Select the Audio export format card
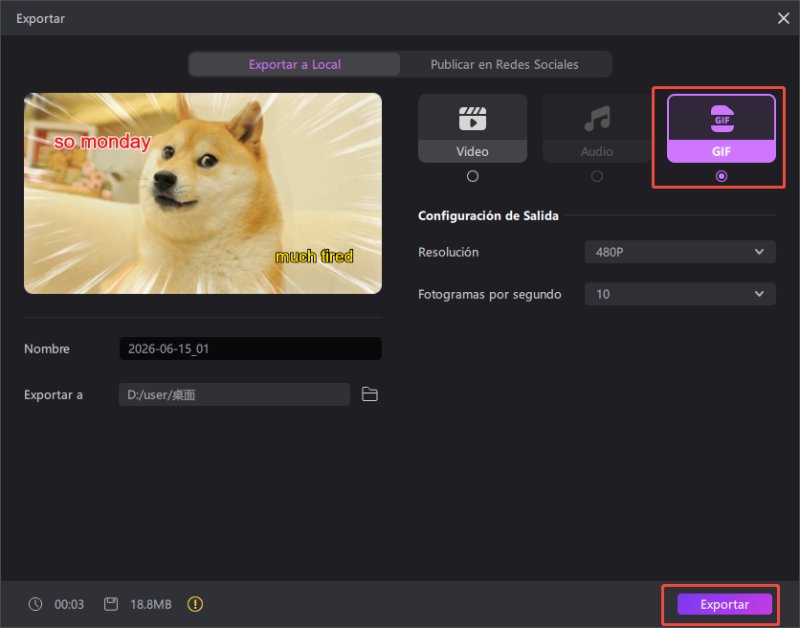This screenshot has width=800, height=628. click(x=596, y=129)
